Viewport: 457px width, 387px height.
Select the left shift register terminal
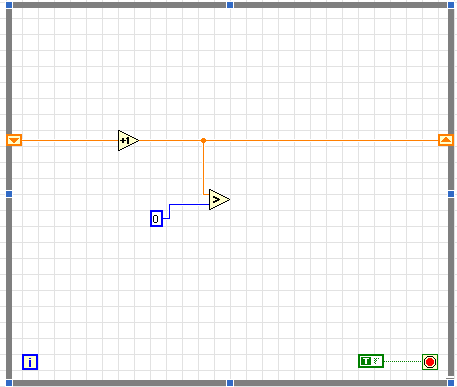tap(14, 140)
